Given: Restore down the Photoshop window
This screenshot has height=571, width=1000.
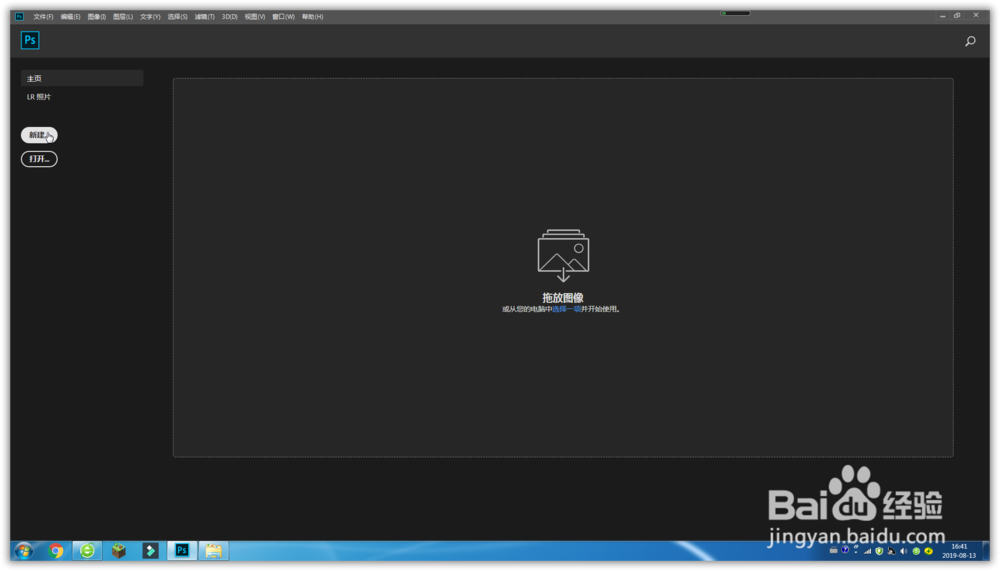Looking at the screenshot, I should [957, 15].
